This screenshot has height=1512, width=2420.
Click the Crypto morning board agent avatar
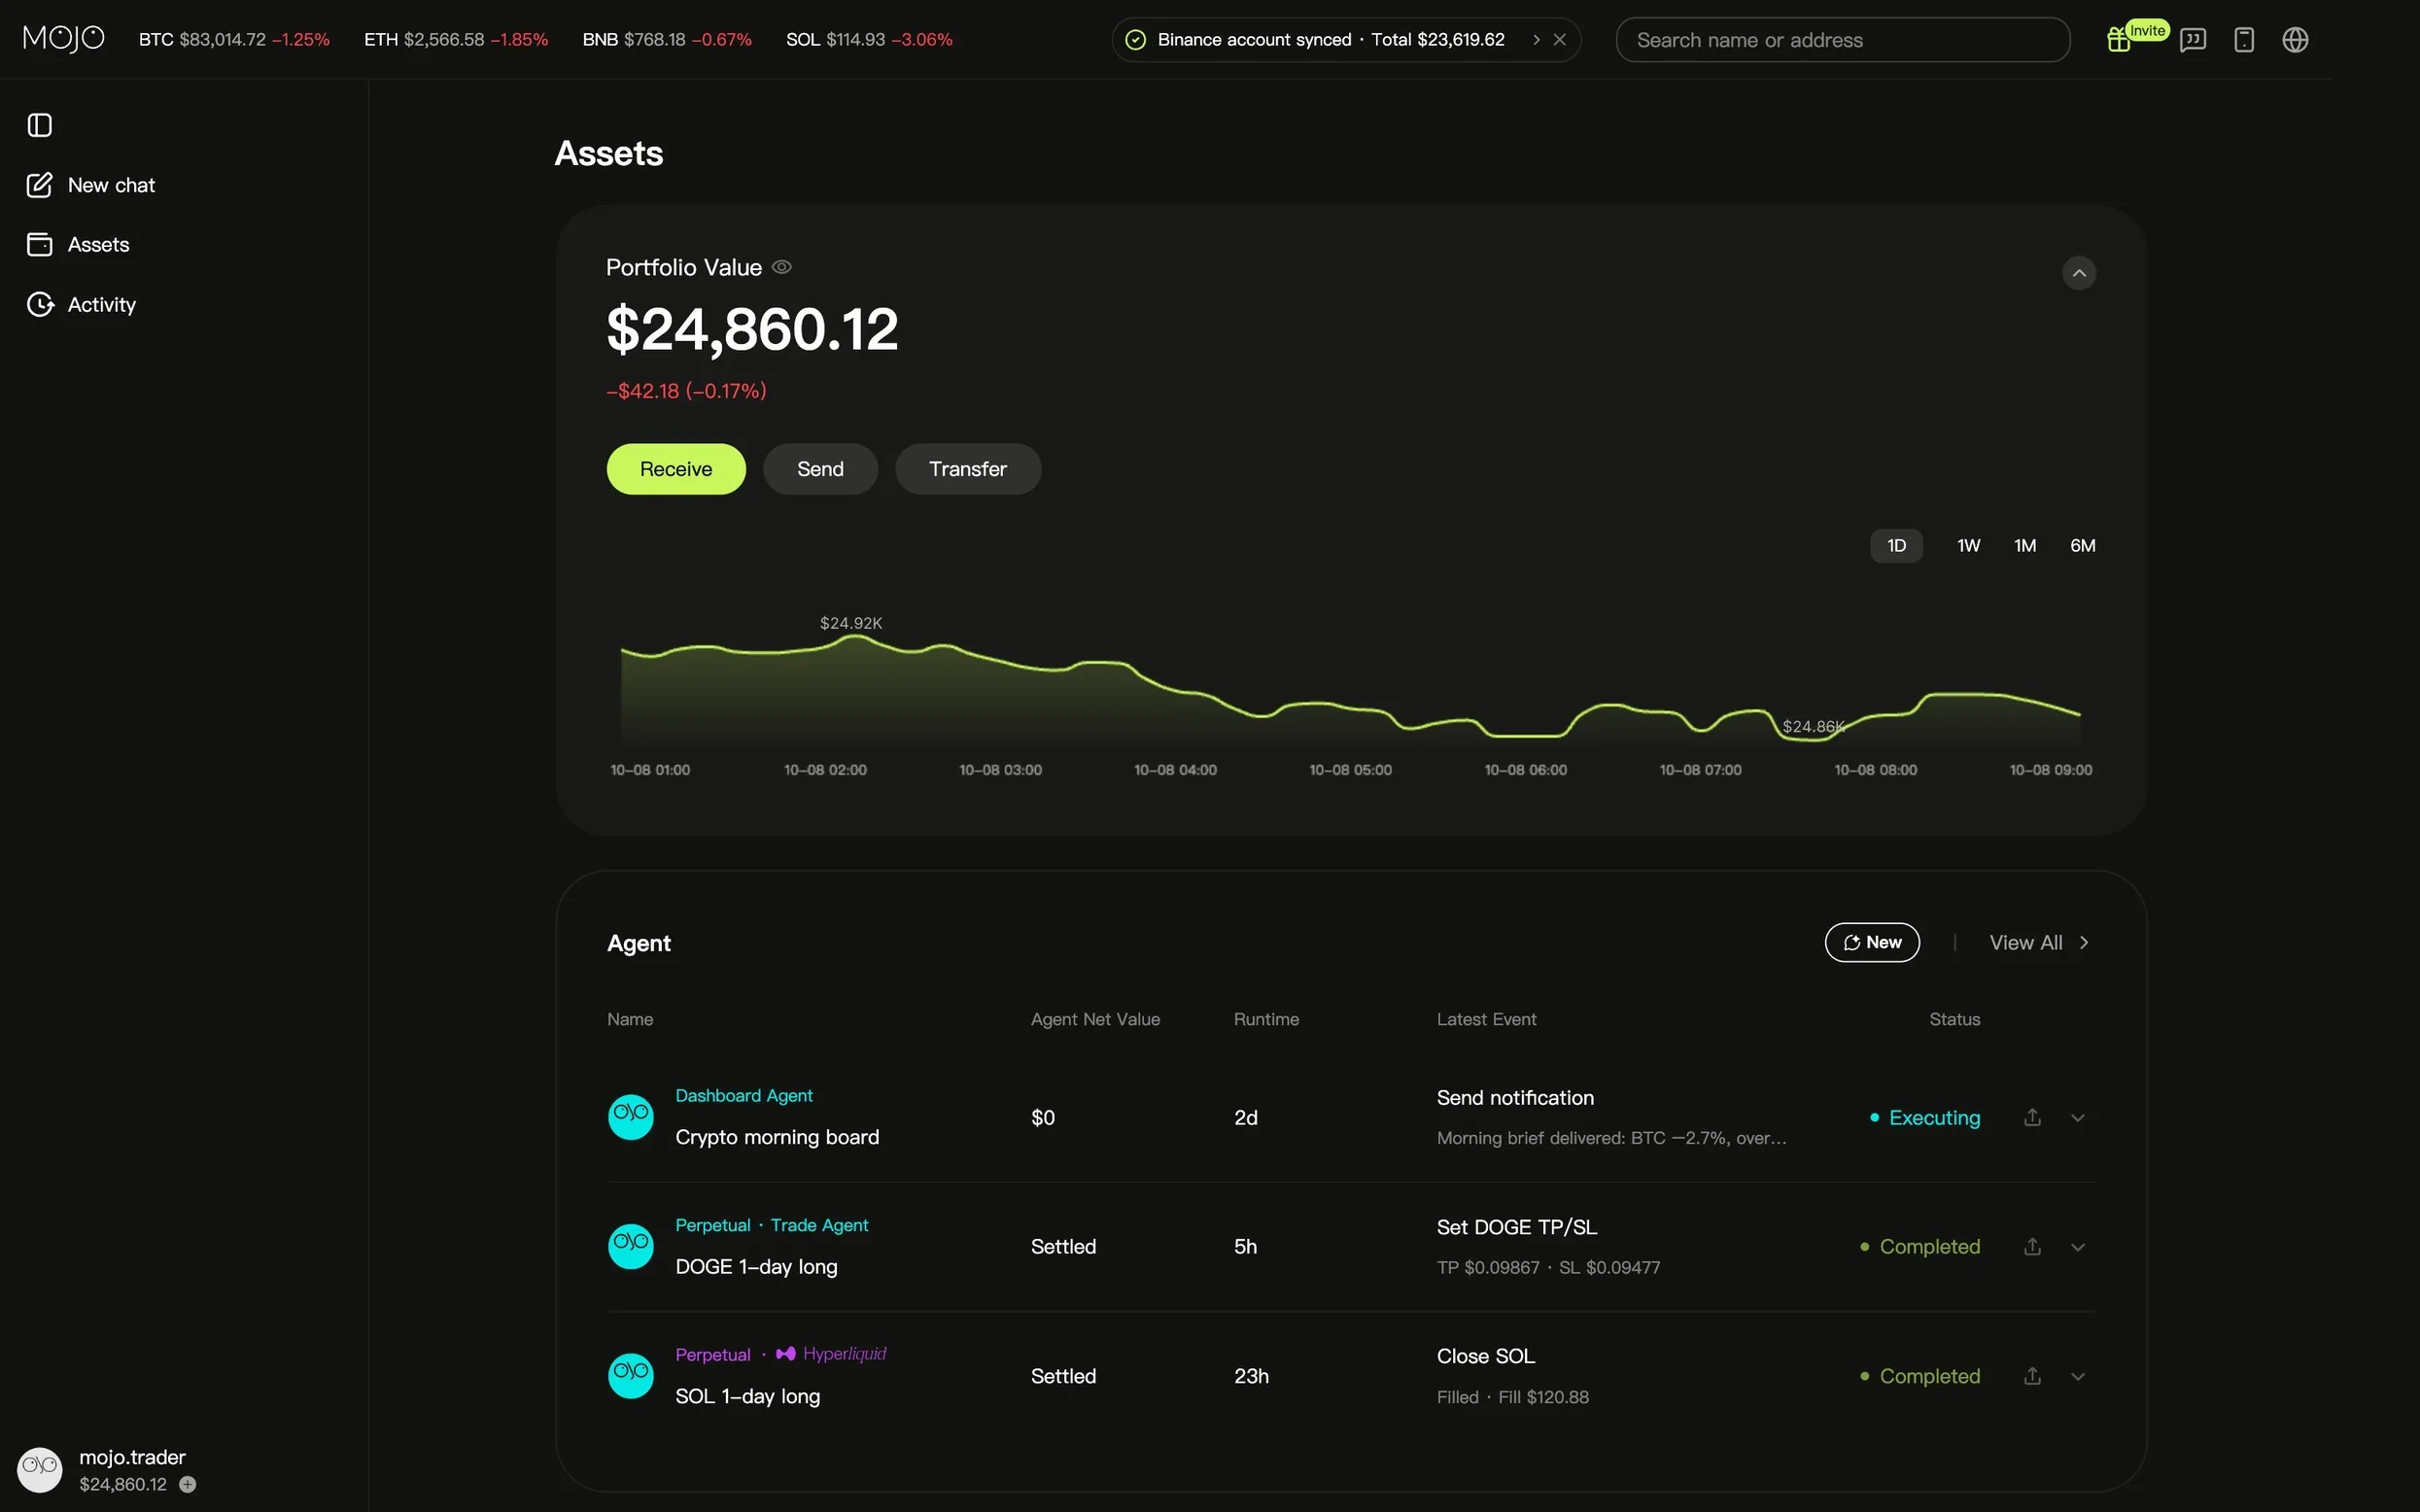(630, 1116)
